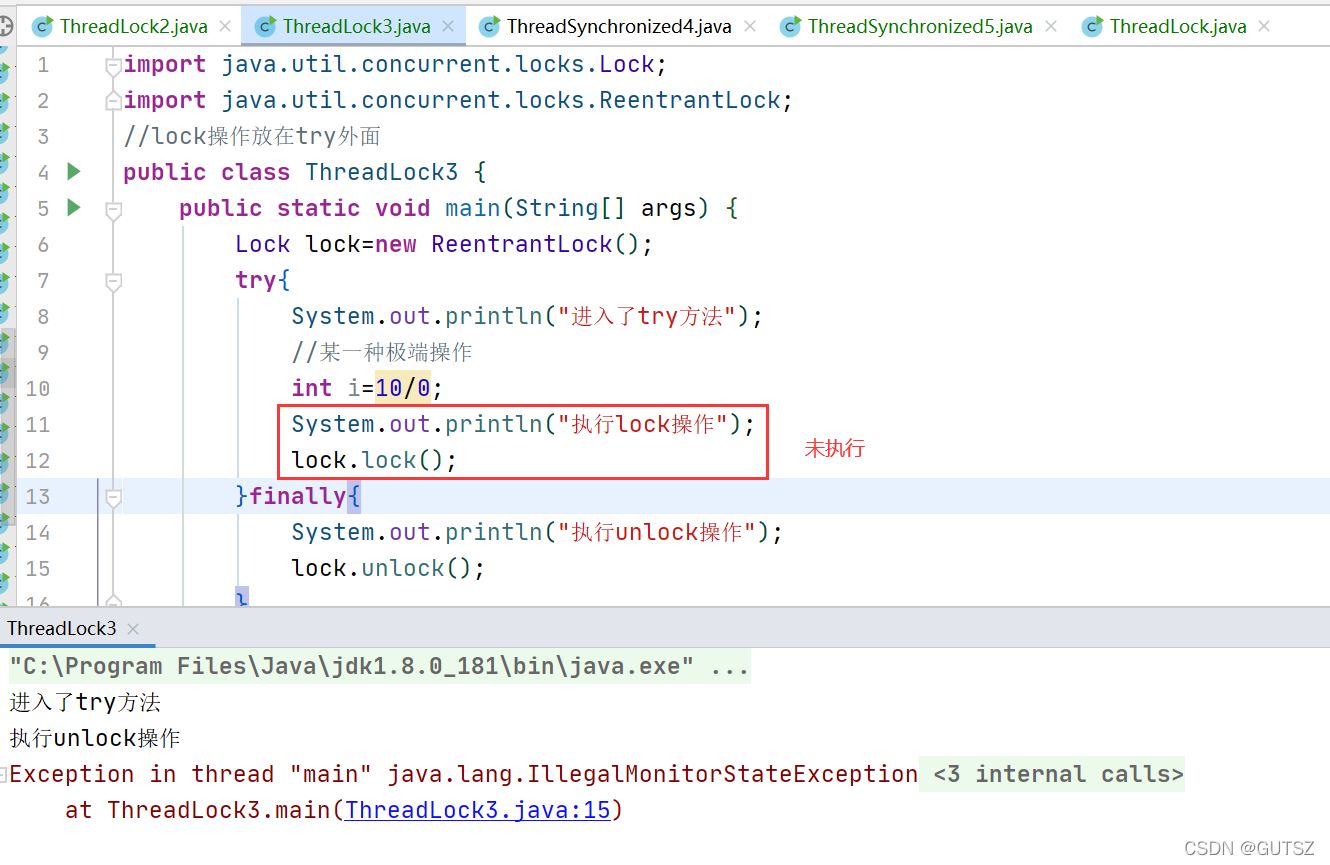Image resolution: width=1330 pixels, height=865 pixels.
Task: Click ReentrantLock() constructor on line 6
Action: click(x=535, y=244)
